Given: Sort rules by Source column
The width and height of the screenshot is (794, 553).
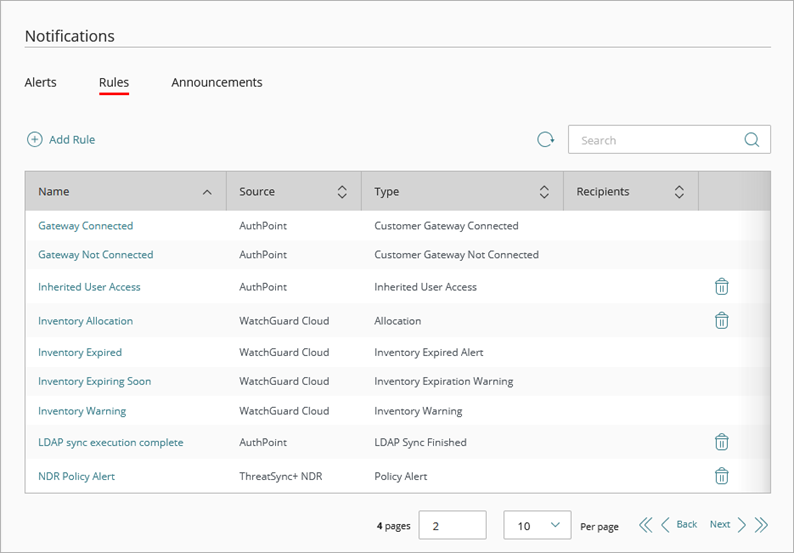Looking at the screenshot, I should [x=342, y=192].
